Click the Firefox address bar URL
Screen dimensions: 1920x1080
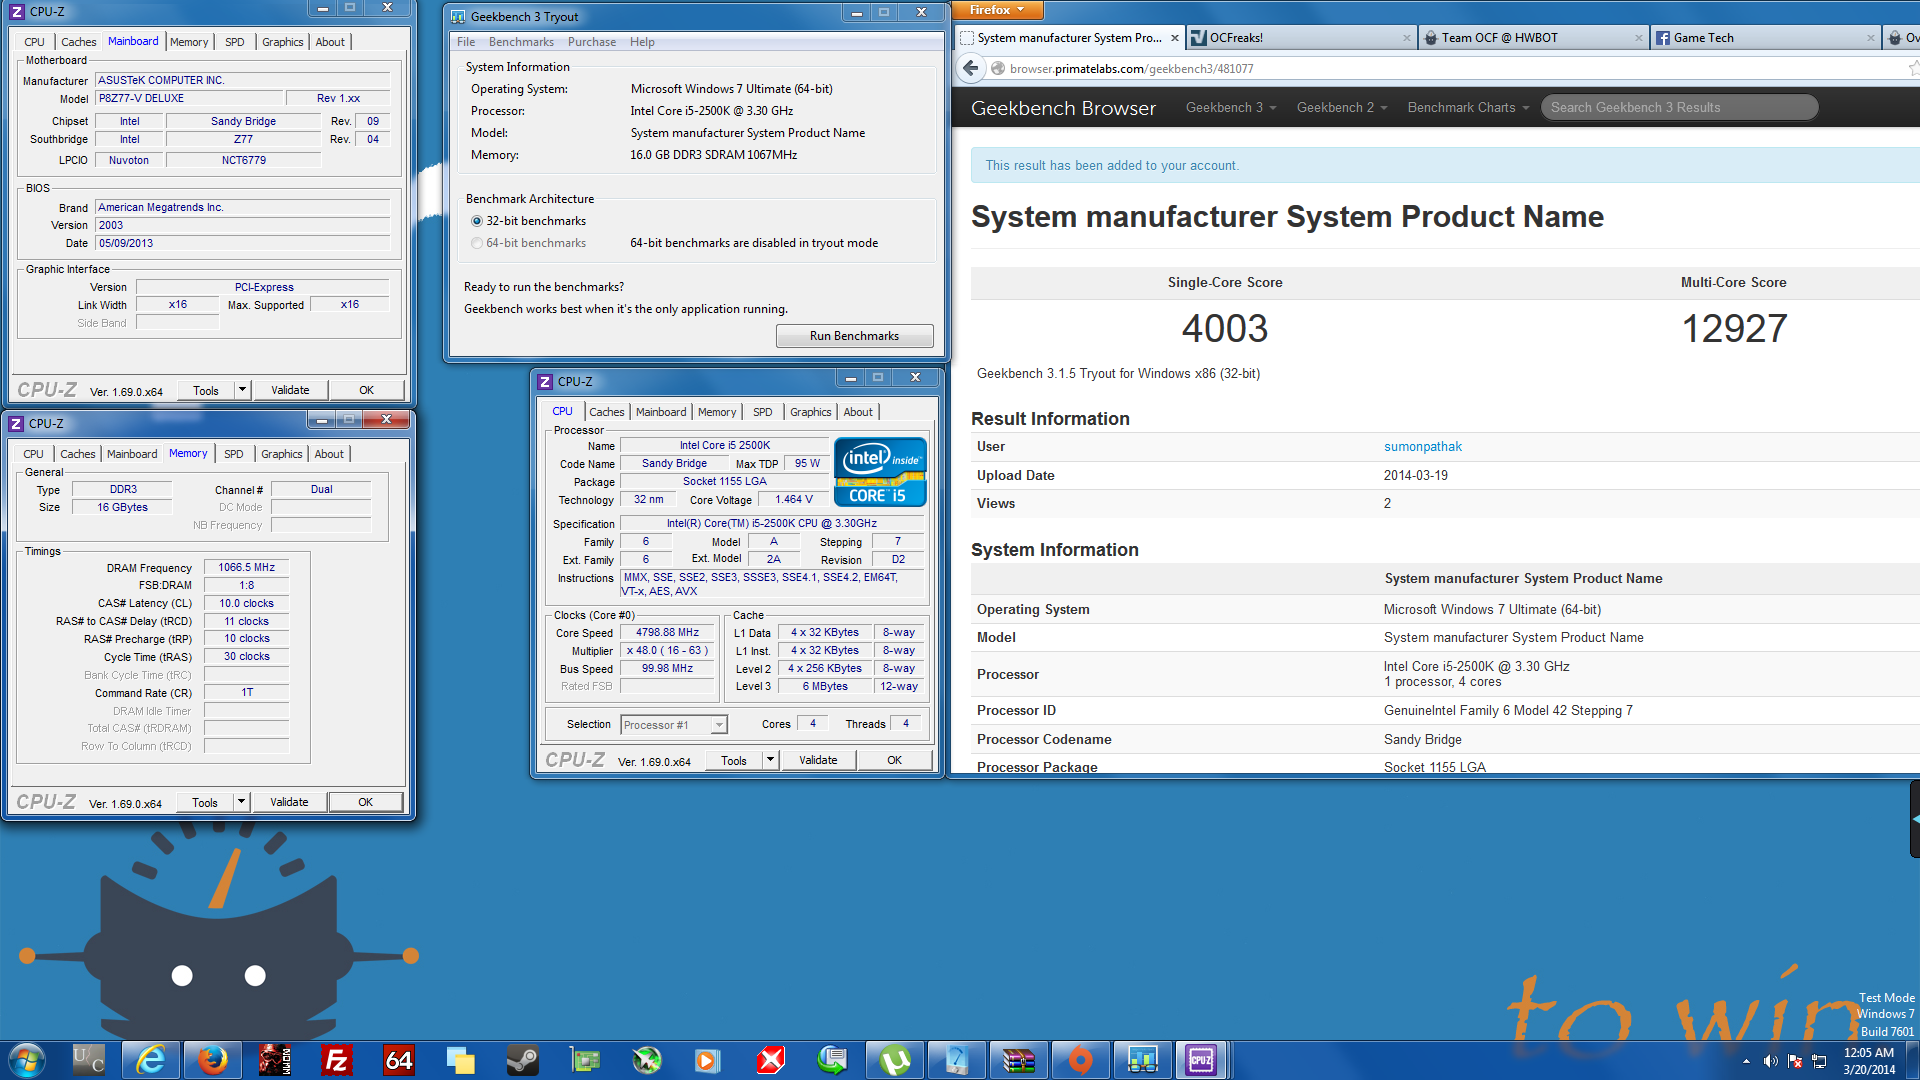click(x=1131, y=69)
